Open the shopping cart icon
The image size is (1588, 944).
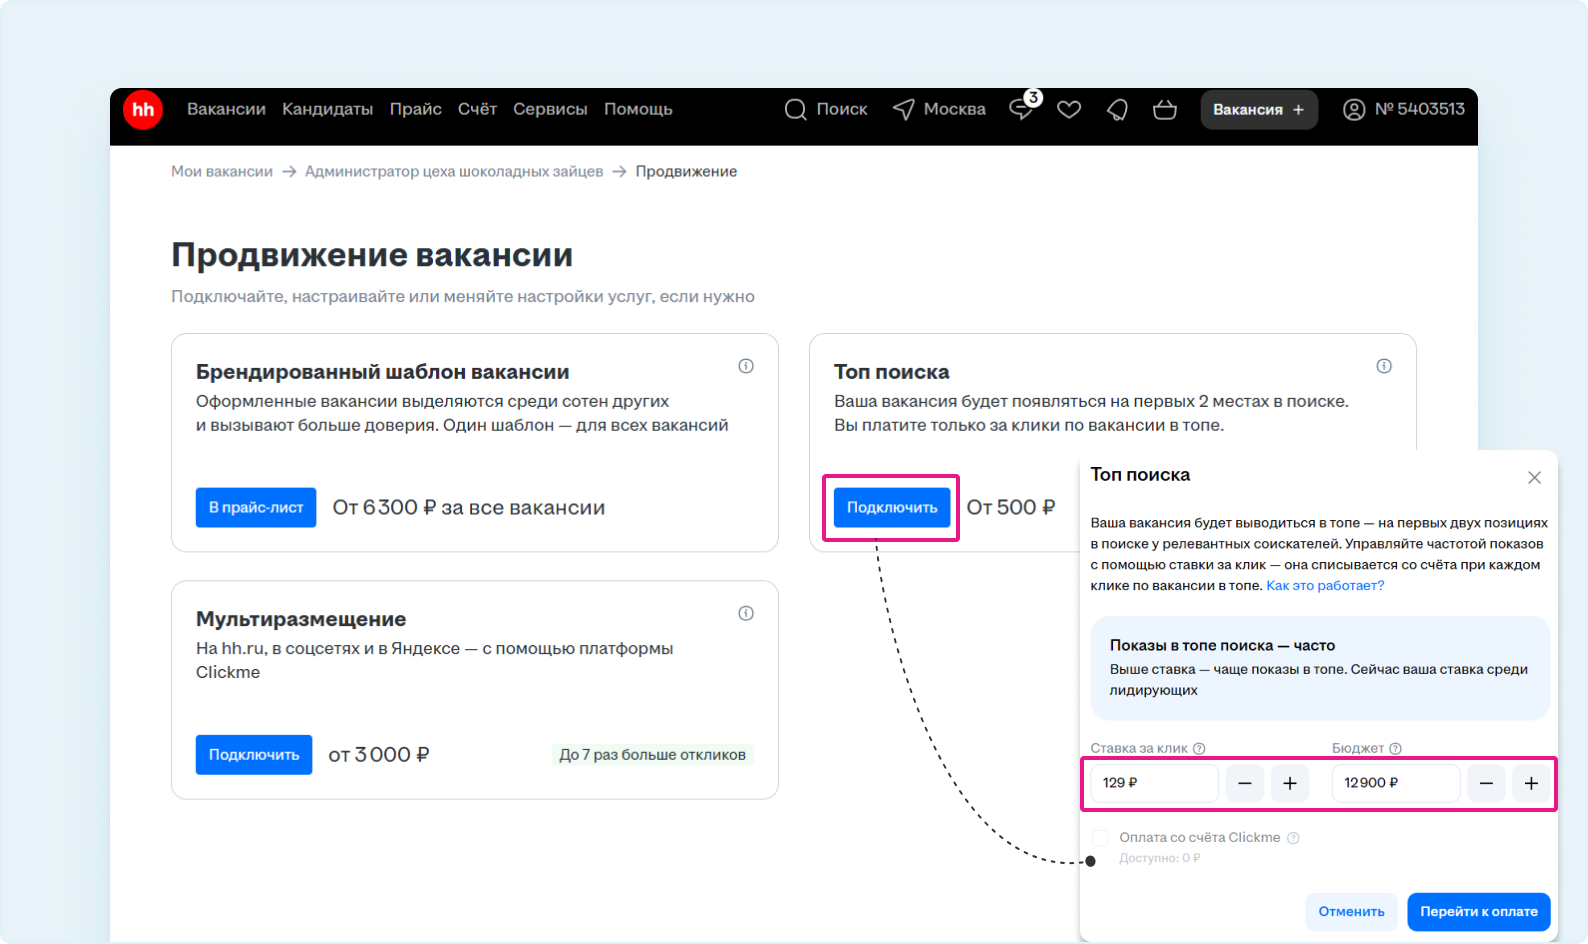1165,110
